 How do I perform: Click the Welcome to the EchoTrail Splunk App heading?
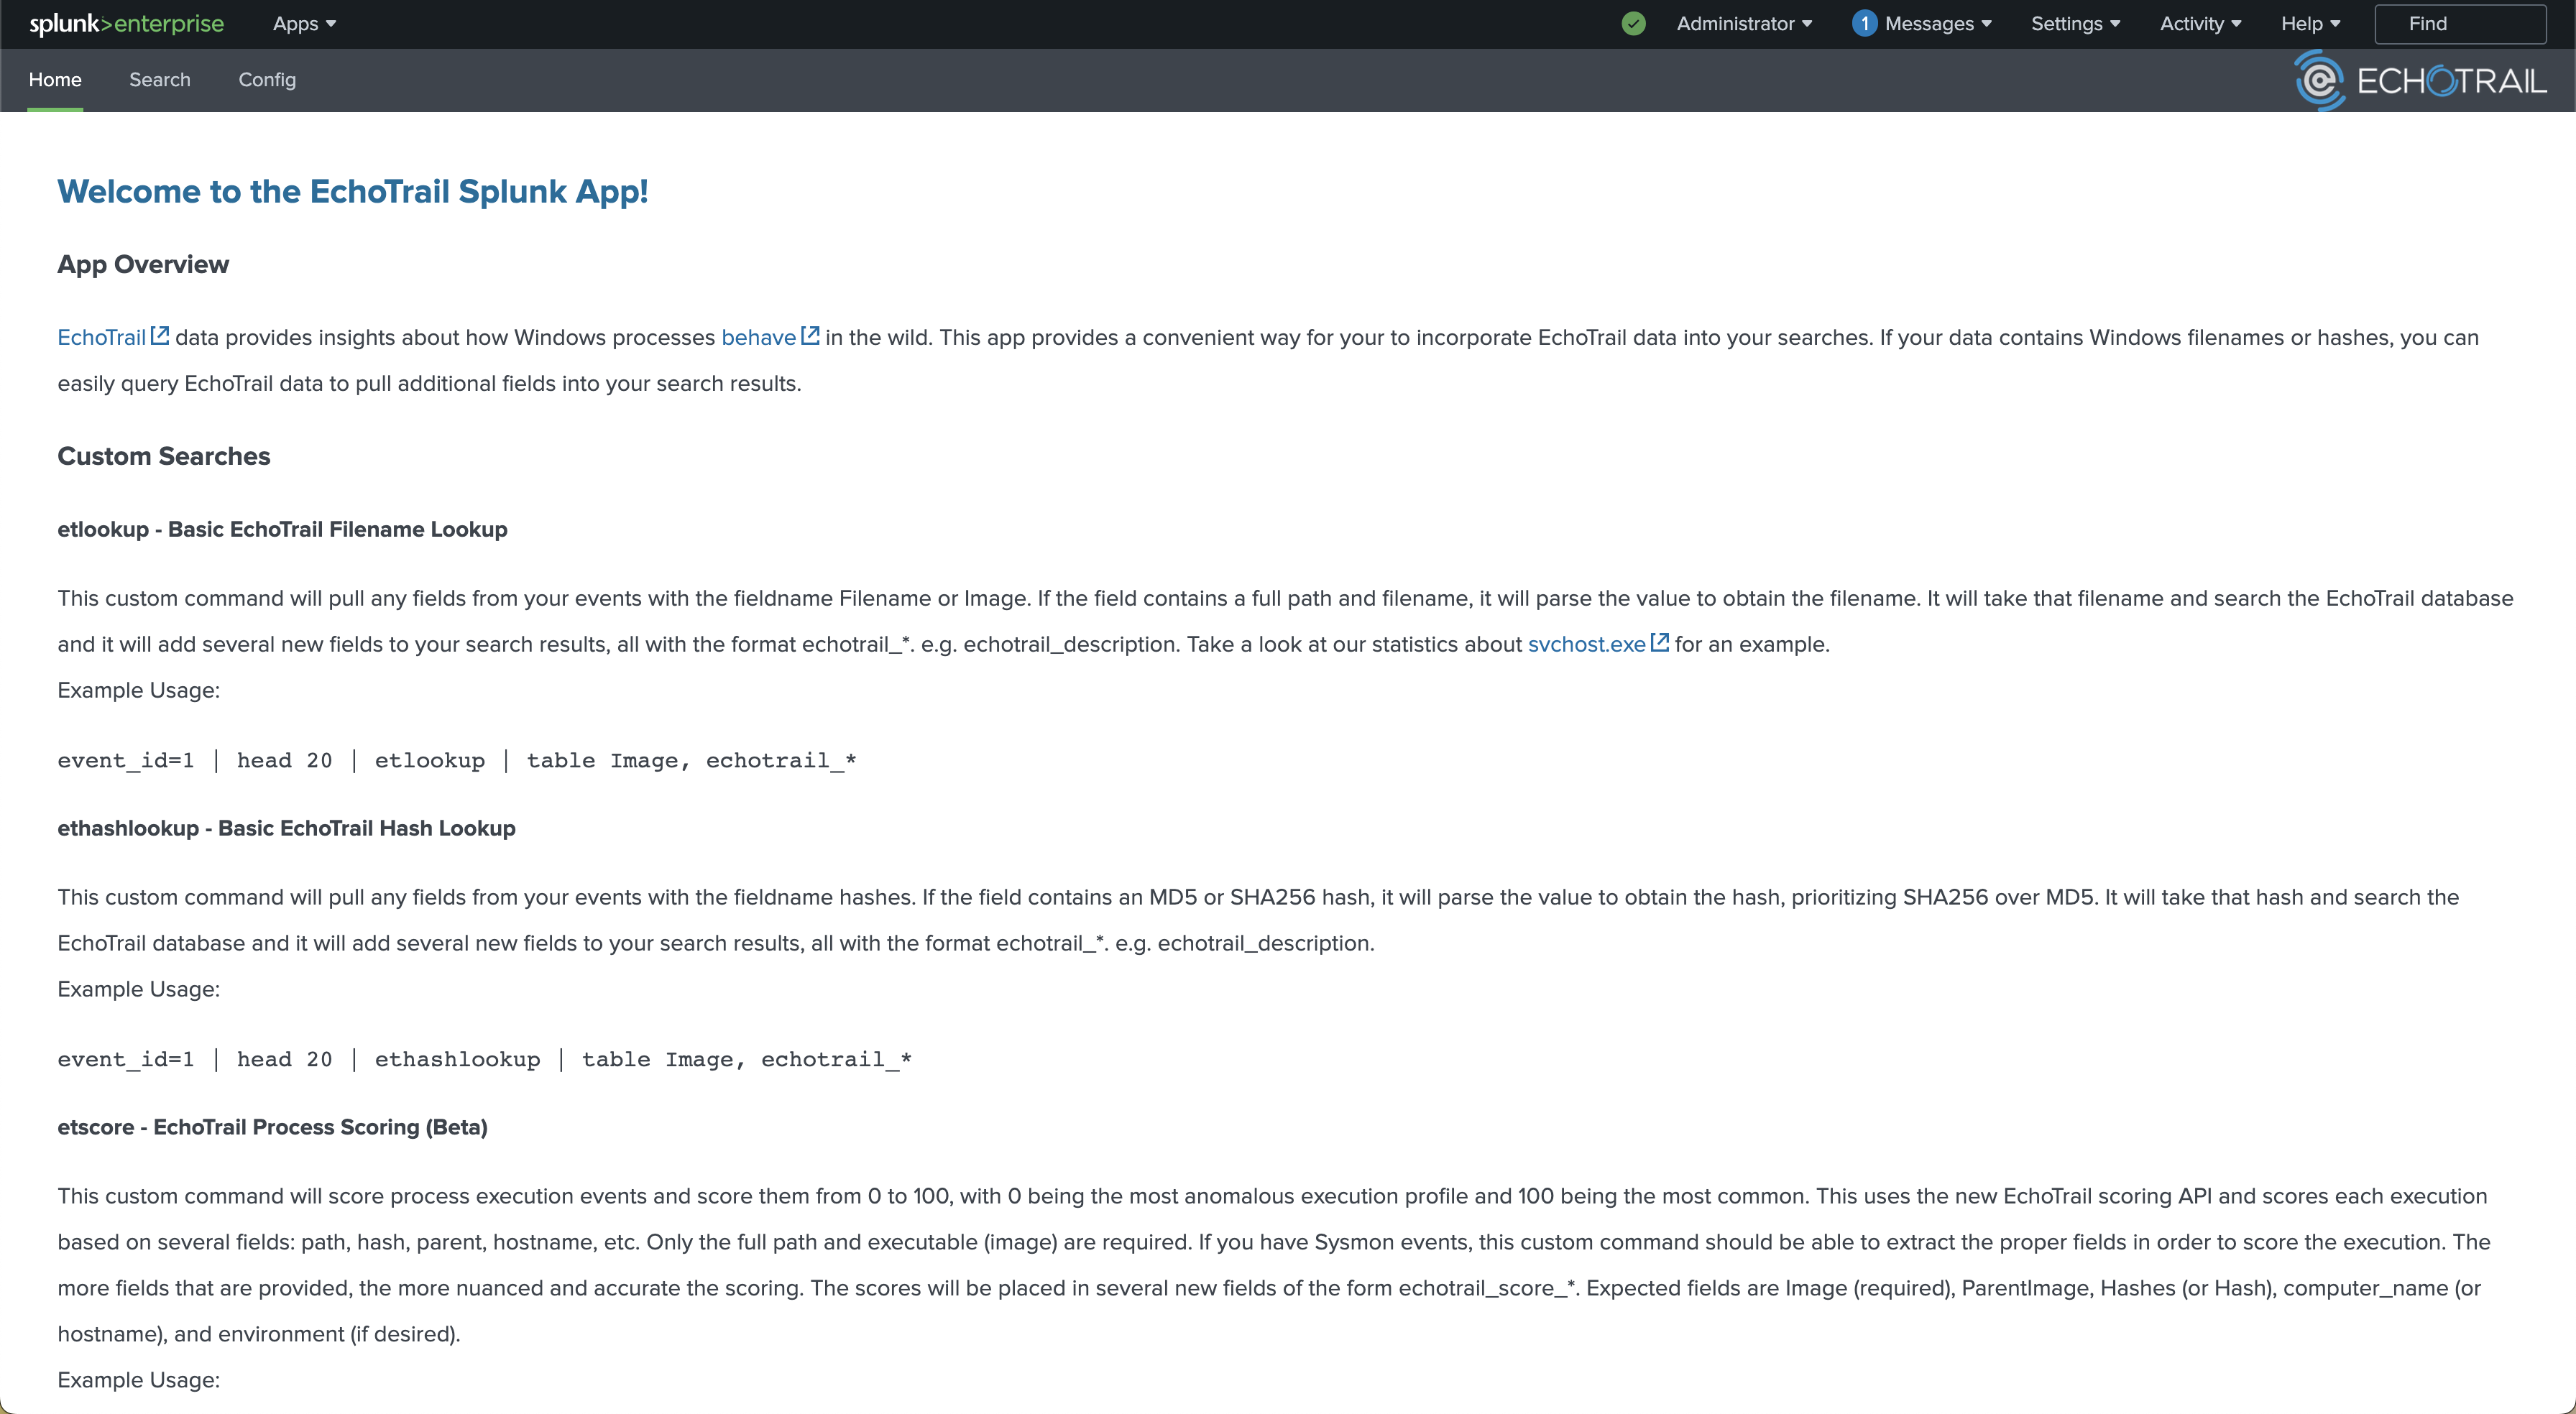pos(353,191)
